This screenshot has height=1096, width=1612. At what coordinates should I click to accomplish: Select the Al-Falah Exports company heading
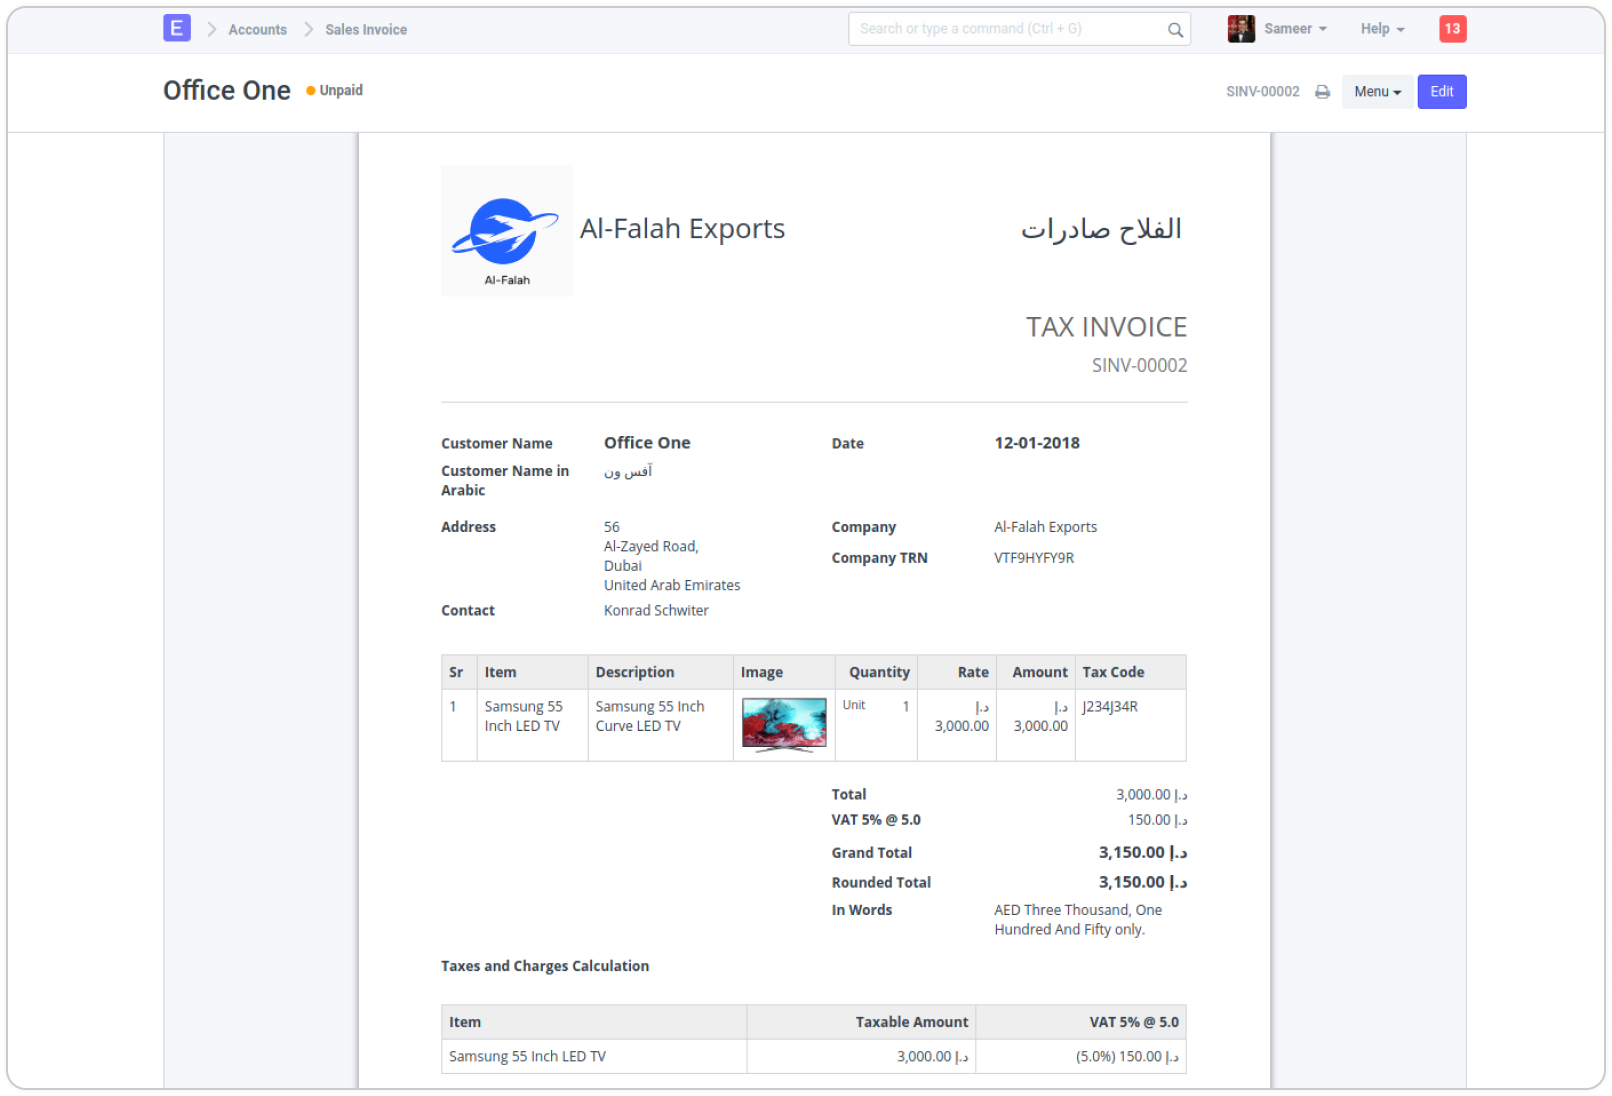point(682,229)
